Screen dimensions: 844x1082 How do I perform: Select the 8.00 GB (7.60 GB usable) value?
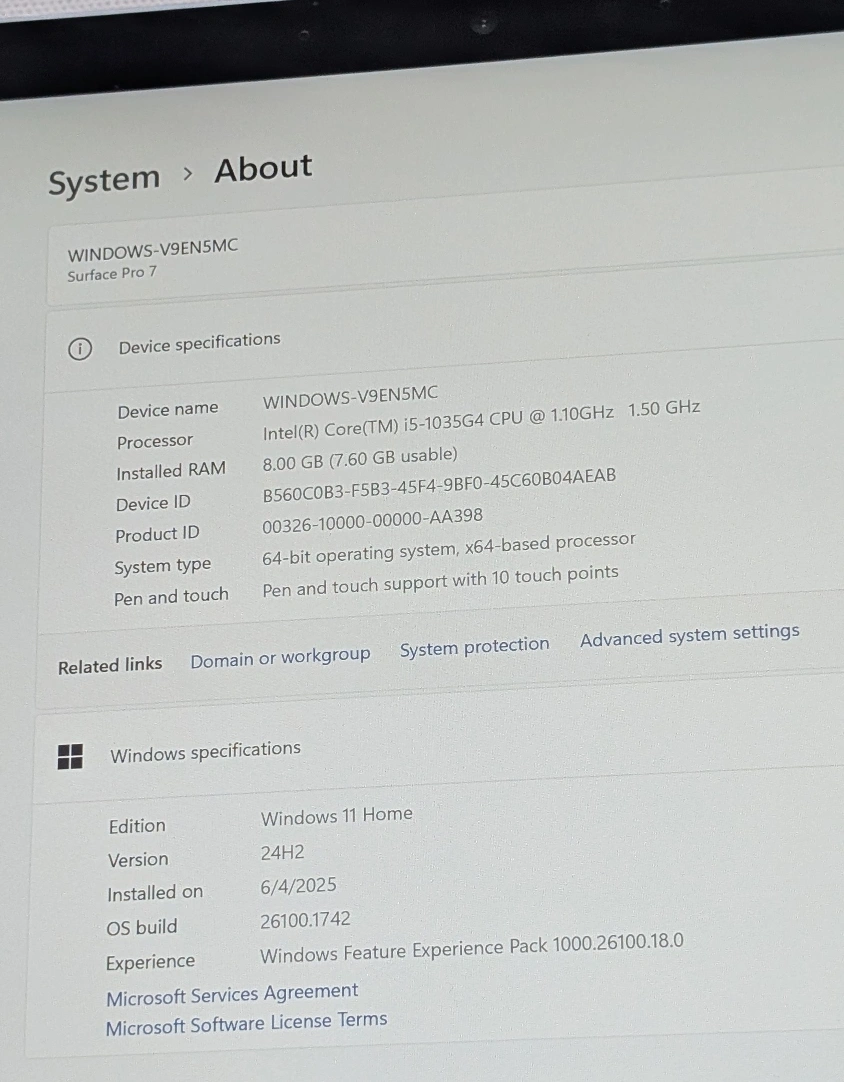[360, 459]
